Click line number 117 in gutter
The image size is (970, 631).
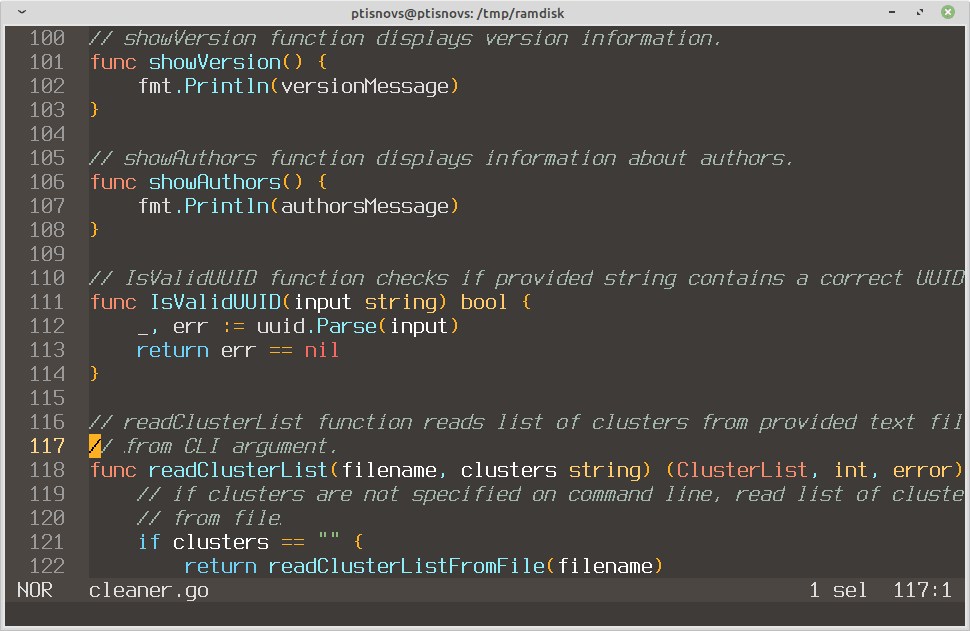point(47,446)
